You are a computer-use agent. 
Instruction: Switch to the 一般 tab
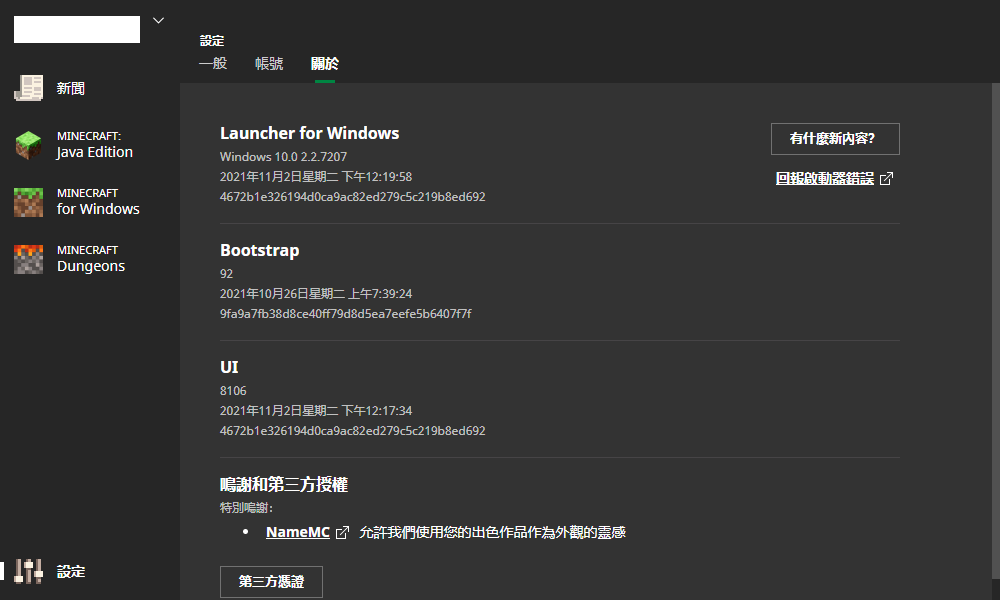pos(213,63)
